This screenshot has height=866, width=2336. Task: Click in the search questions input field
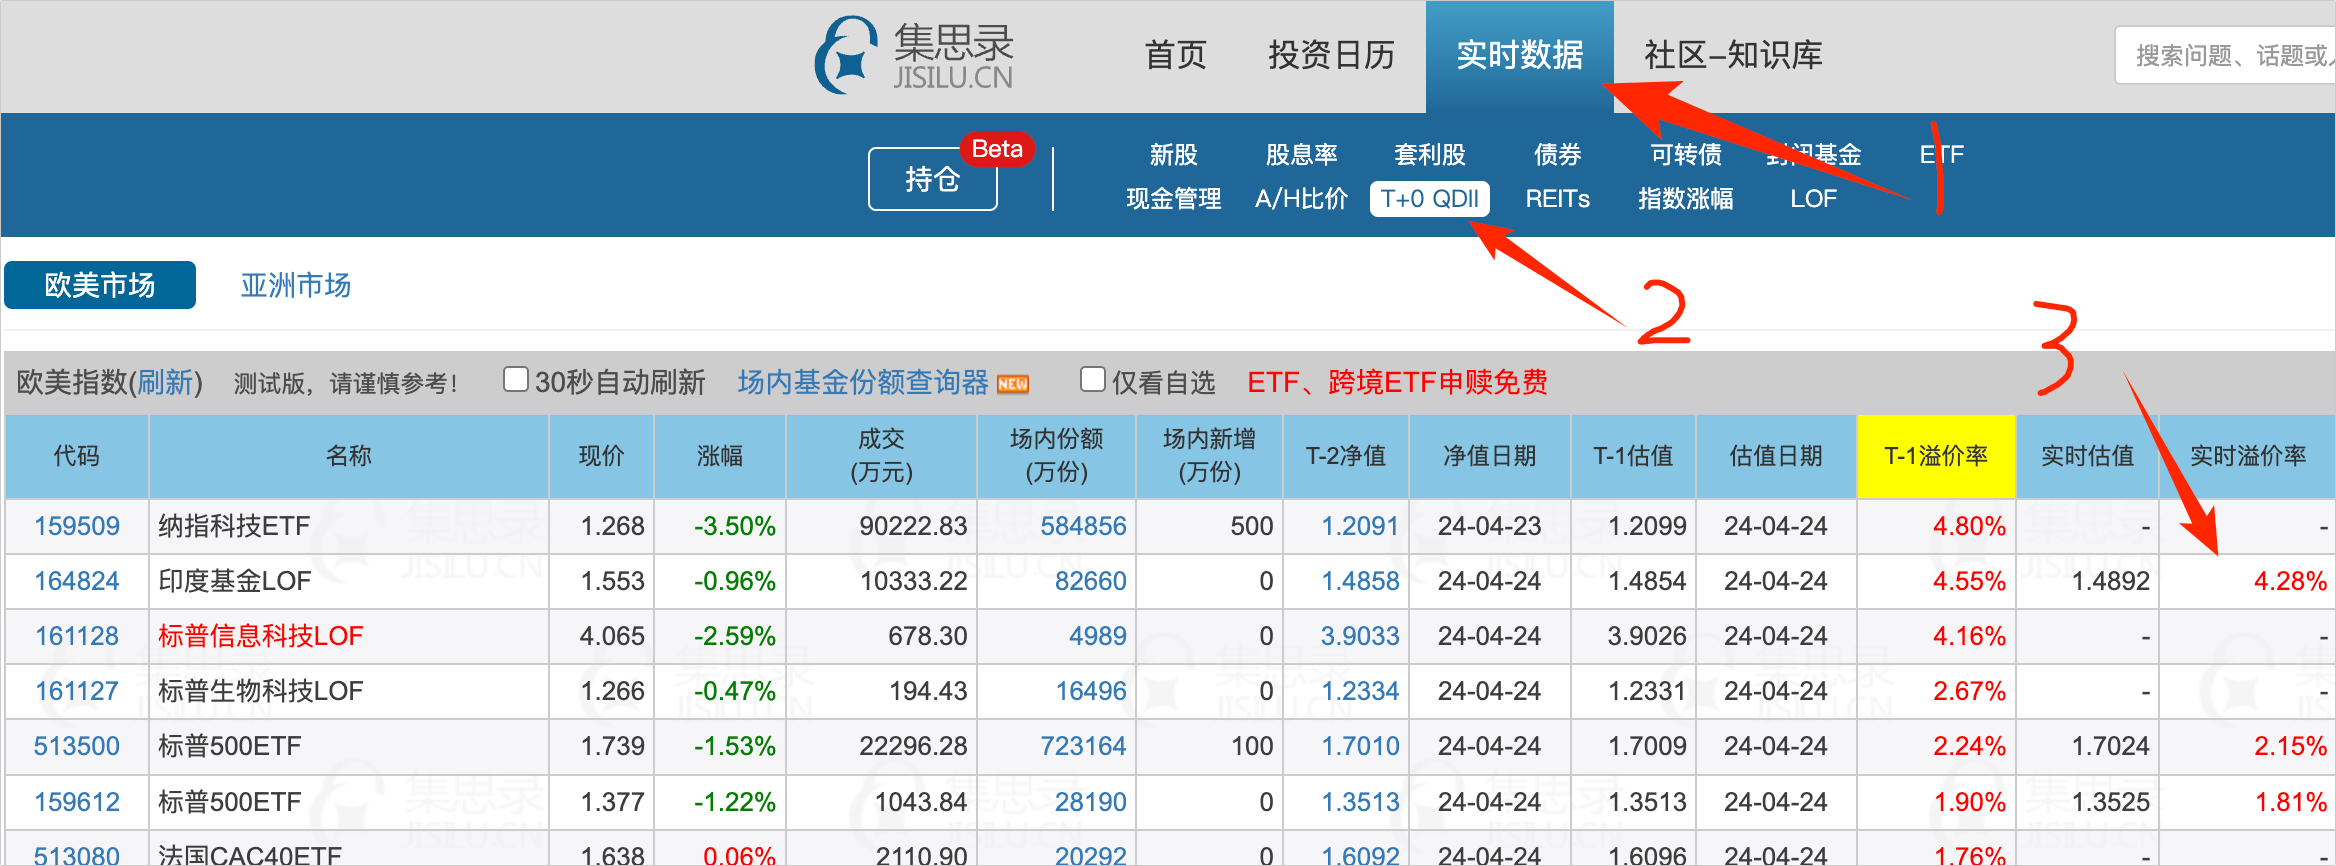[x=2230, y=56]
